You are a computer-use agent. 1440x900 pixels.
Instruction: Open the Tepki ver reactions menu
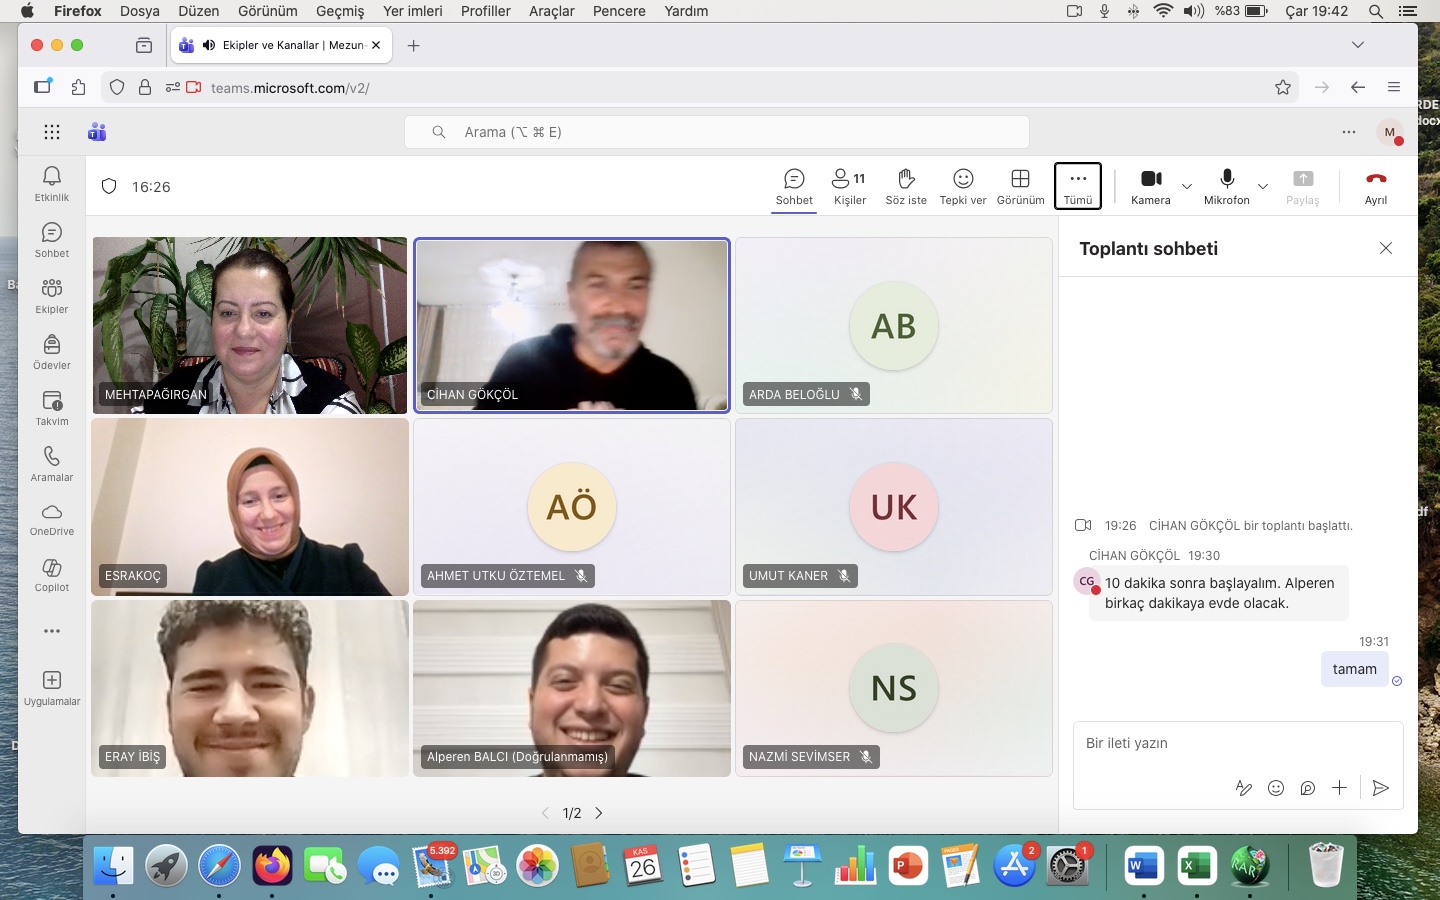(962, 186)
